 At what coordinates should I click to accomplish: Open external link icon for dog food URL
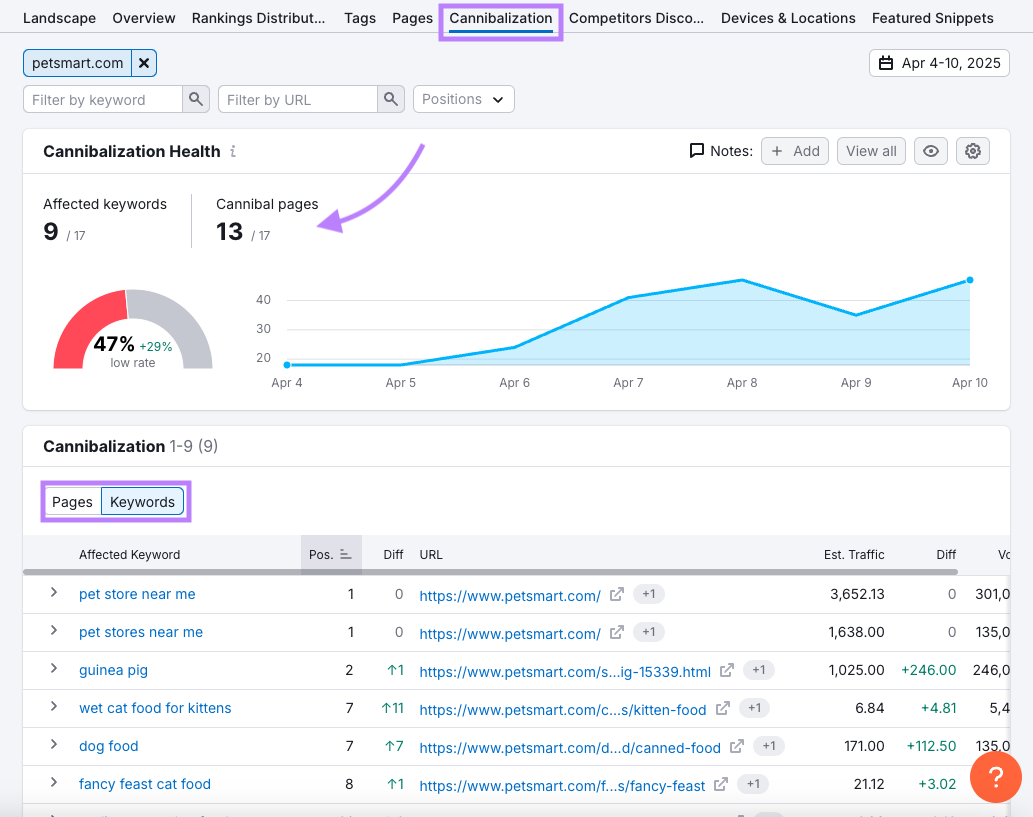pos(737,746)
